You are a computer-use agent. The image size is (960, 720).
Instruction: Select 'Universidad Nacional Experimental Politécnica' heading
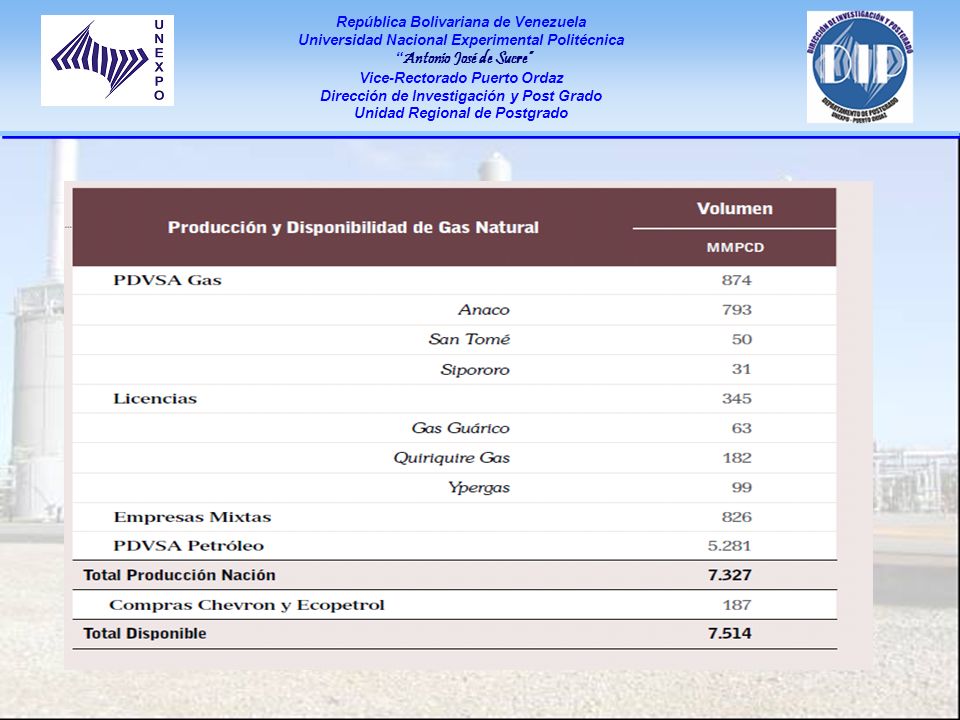click(461, 40)
